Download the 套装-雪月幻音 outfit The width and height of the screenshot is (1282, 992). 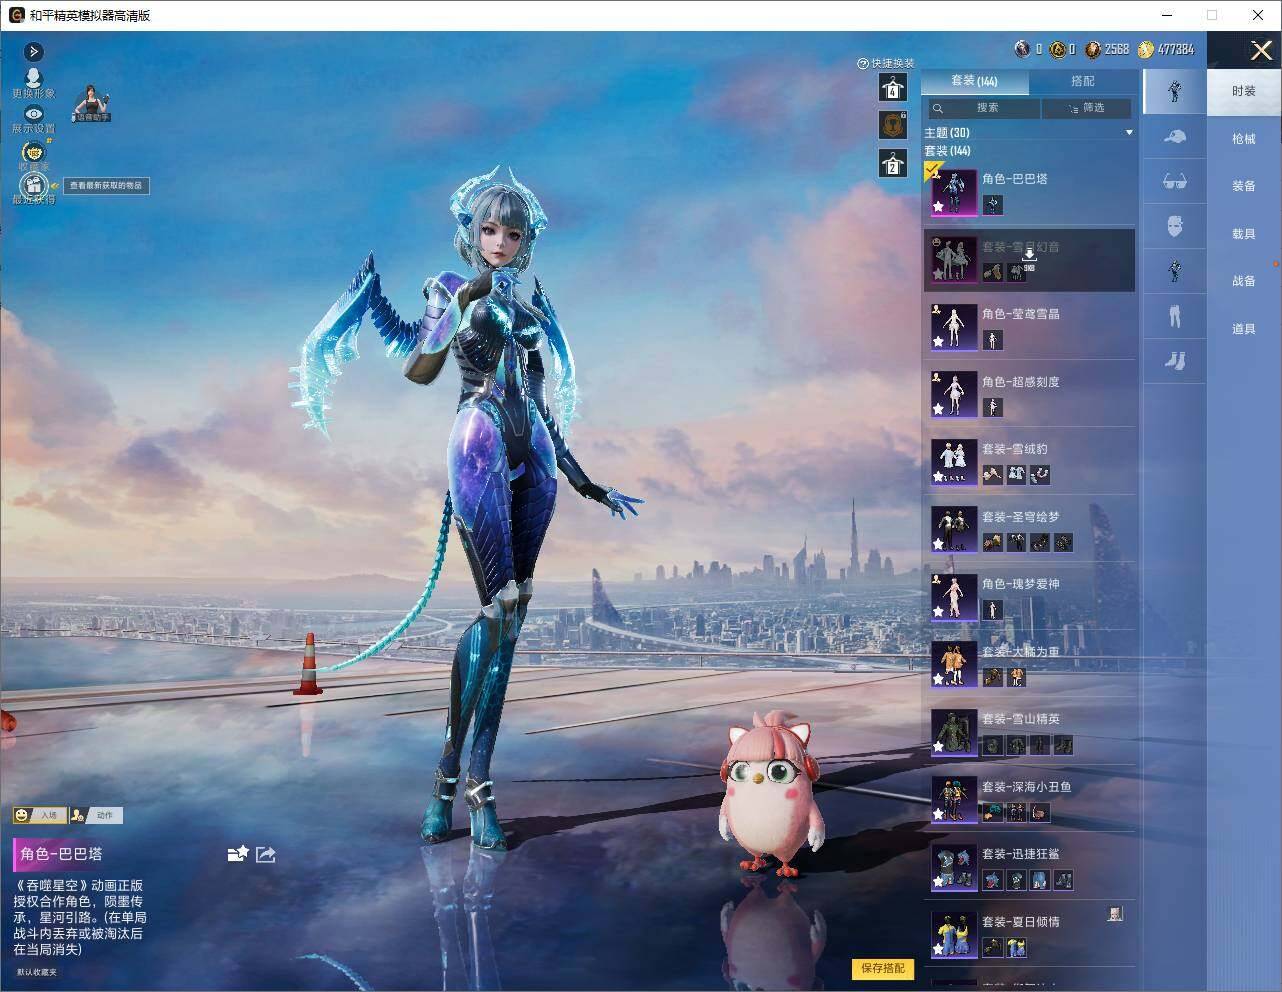click(x=1029, y=260)
